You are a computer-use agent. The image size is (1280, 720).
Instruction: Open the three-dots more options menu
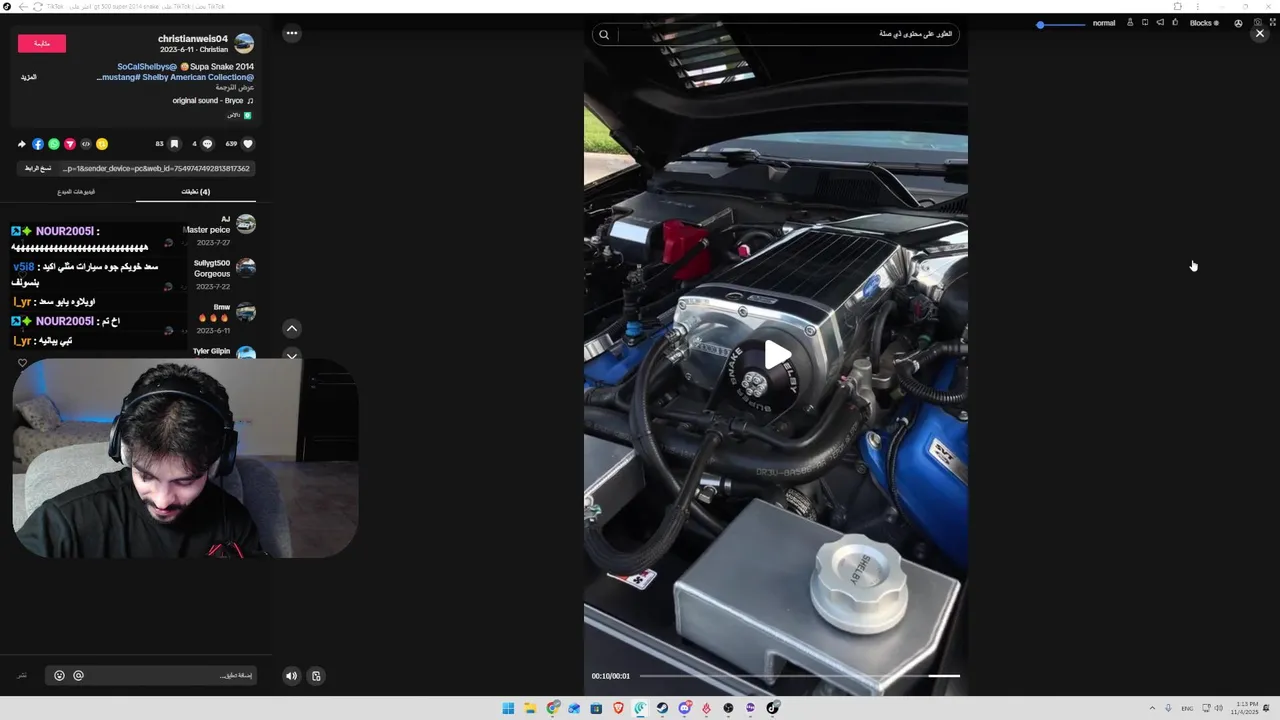click(292, 33)
